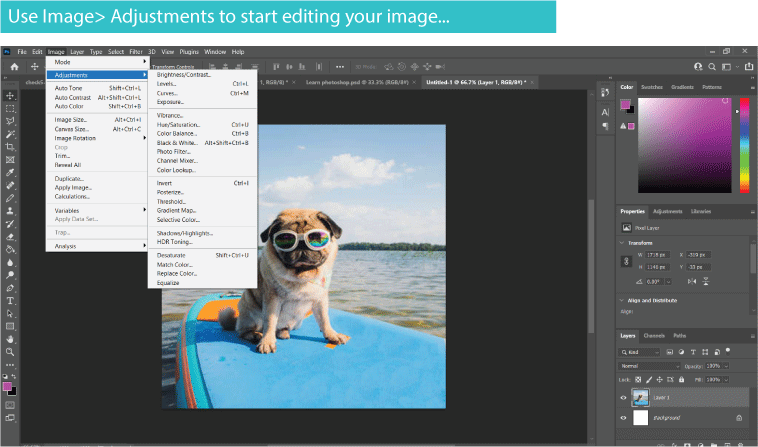Toggle the link width and height constraint
This screenshot has width=758, height=447.
[627, 262]
